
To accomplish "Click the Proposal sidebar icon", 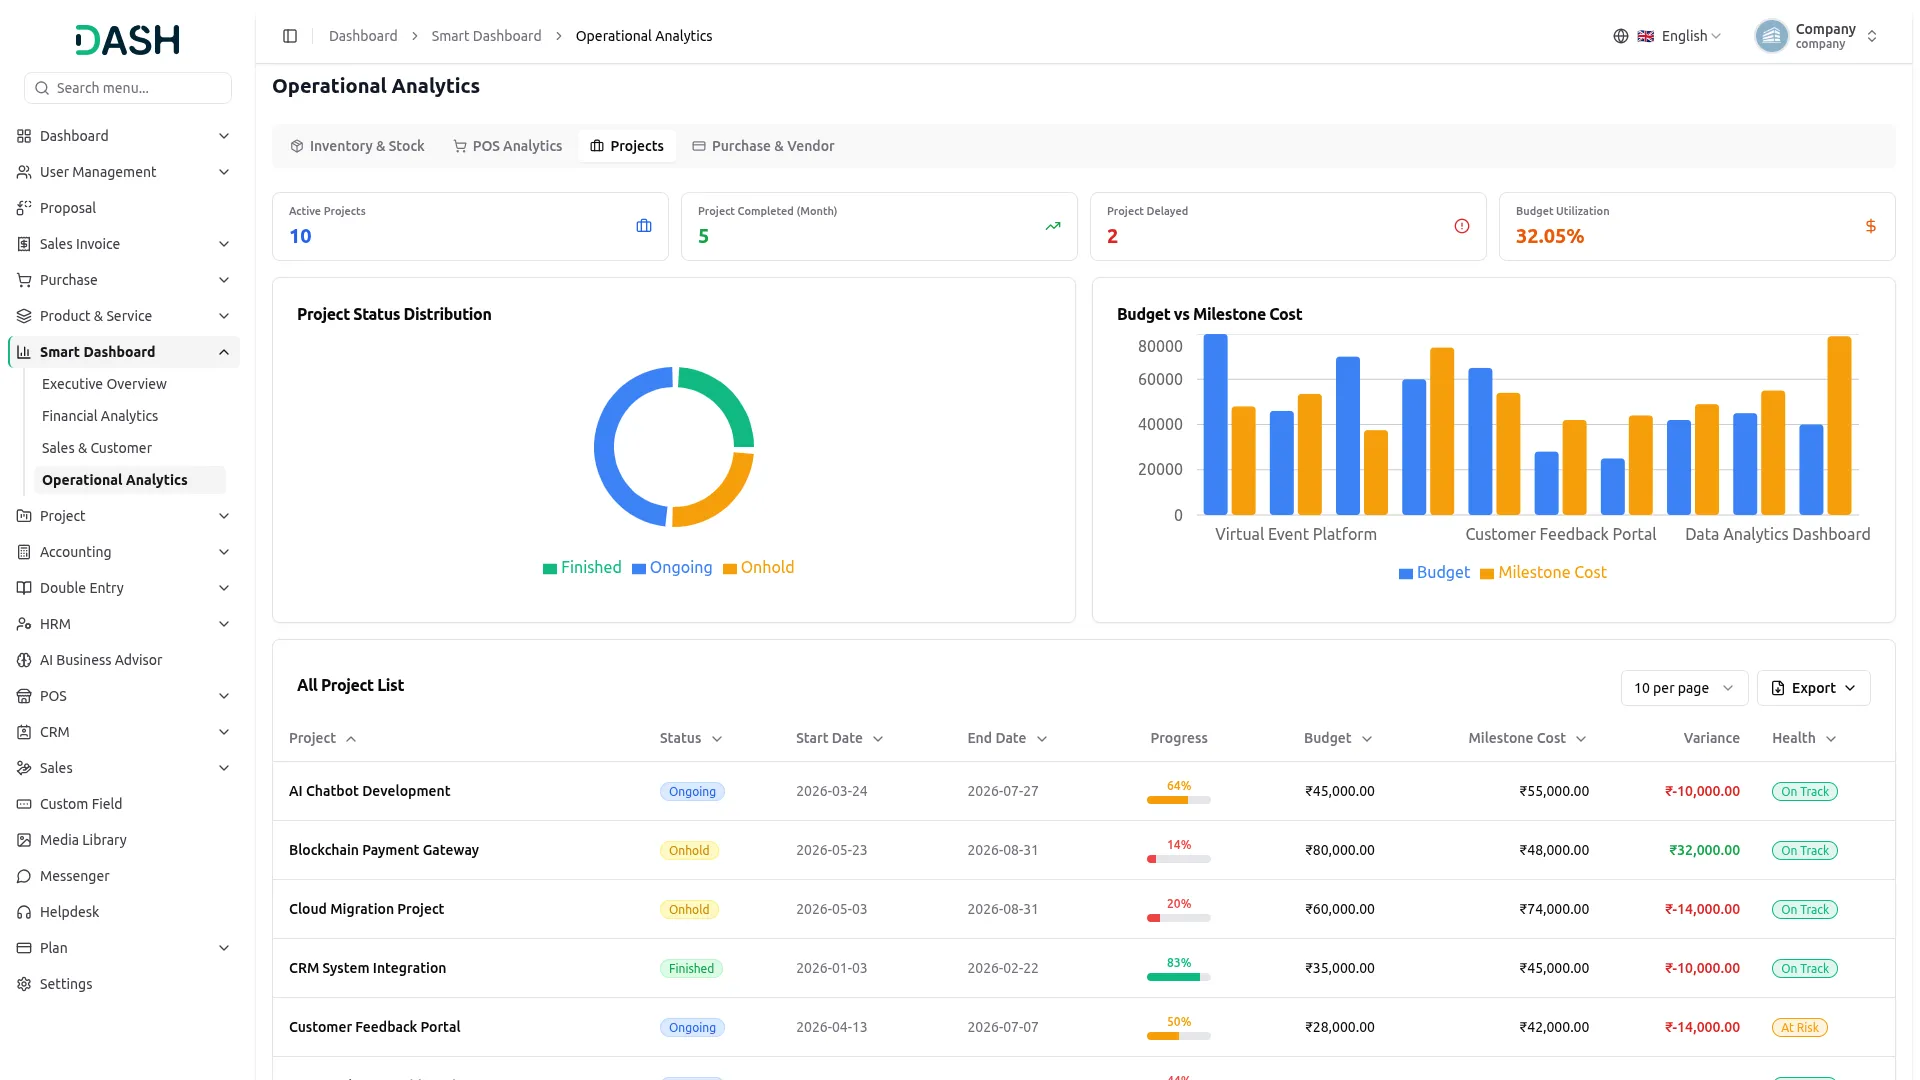I will (24, 208).
